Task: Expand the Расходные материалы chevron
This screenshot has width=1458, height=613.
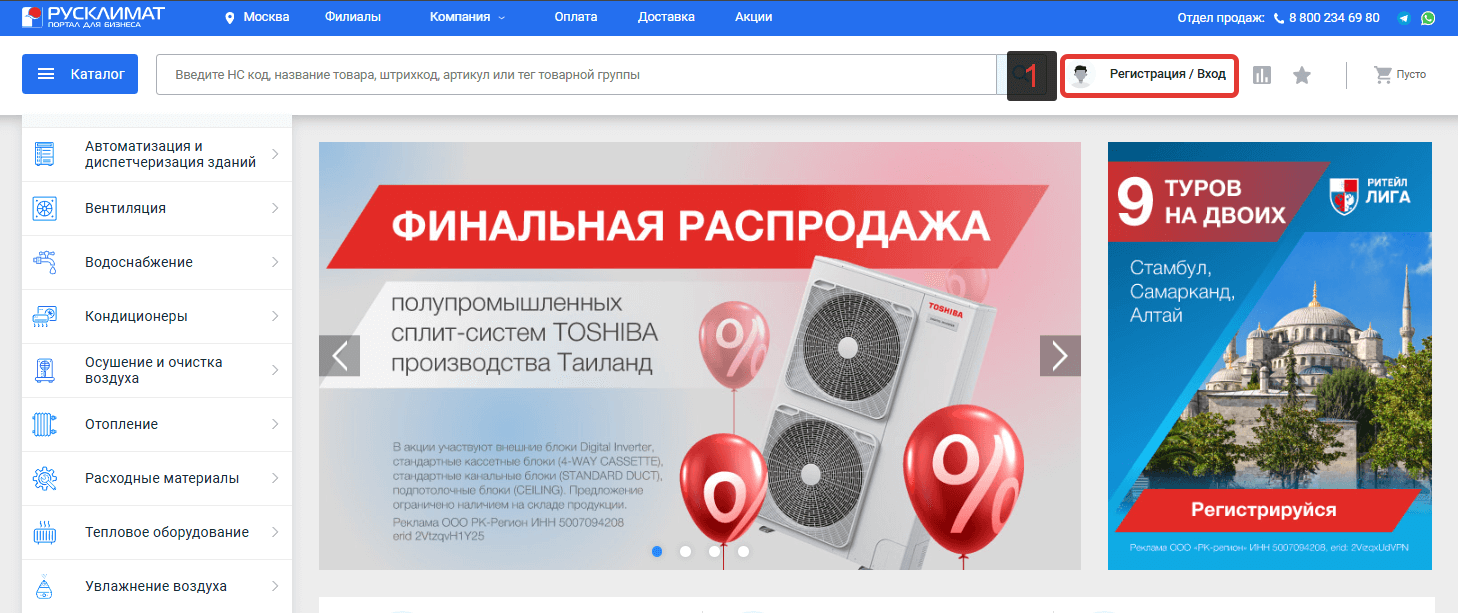Action: coord(274,478)
